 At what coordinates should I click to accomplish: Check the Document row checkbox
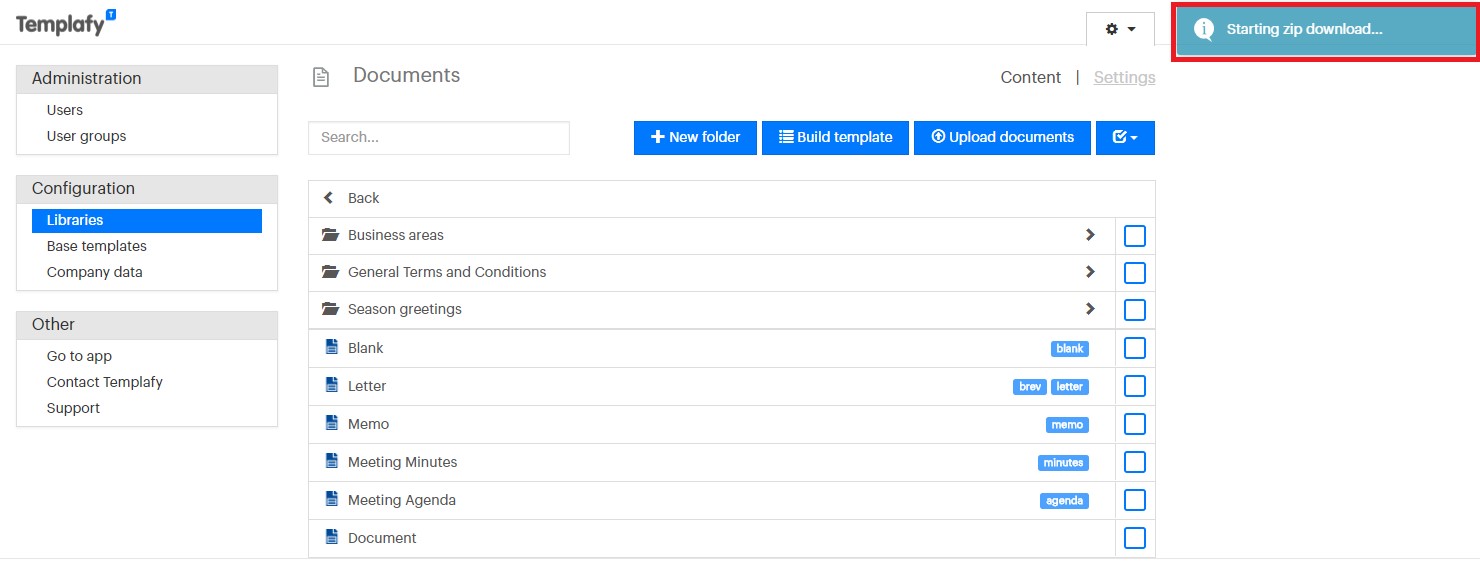coord(1135,538)
